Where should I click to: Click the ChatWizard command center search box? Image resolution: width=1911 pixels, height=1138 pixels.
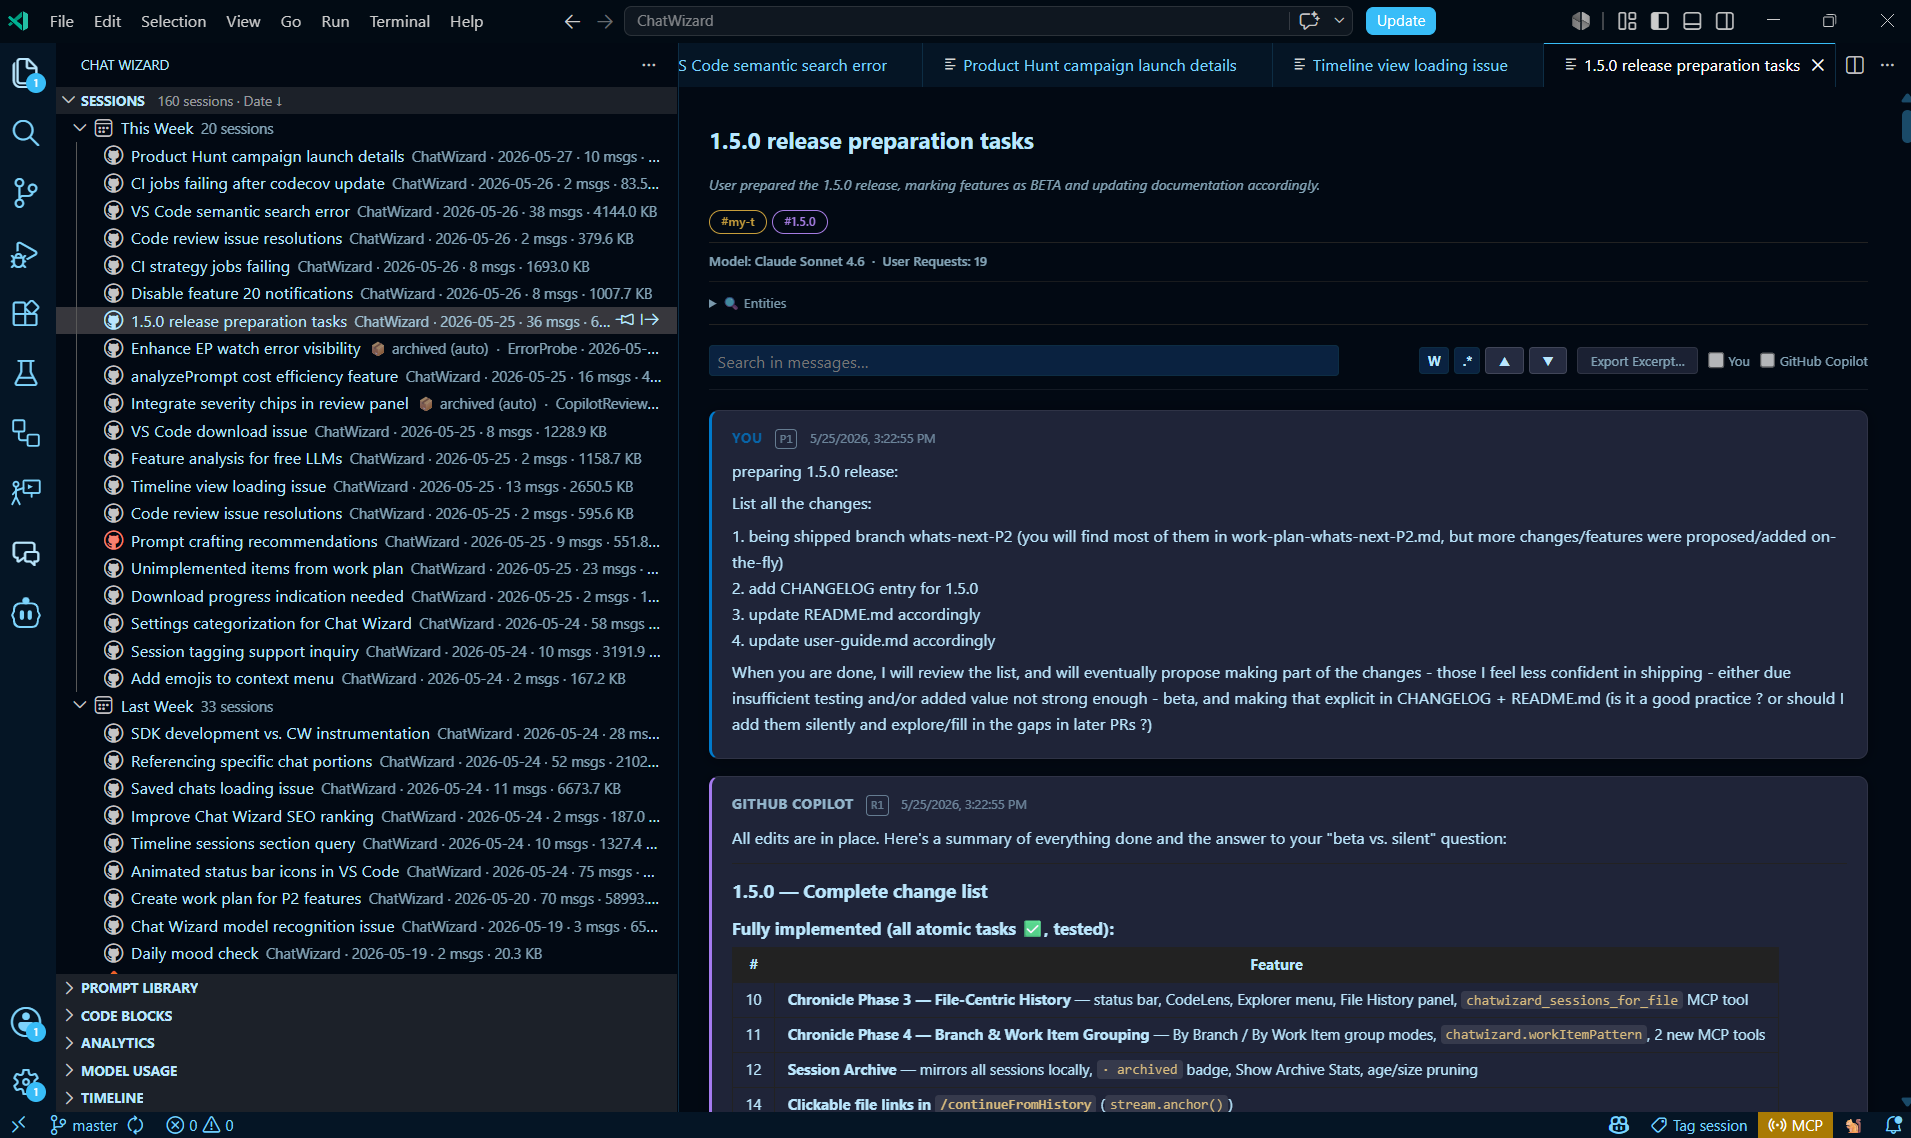[956, 21]
